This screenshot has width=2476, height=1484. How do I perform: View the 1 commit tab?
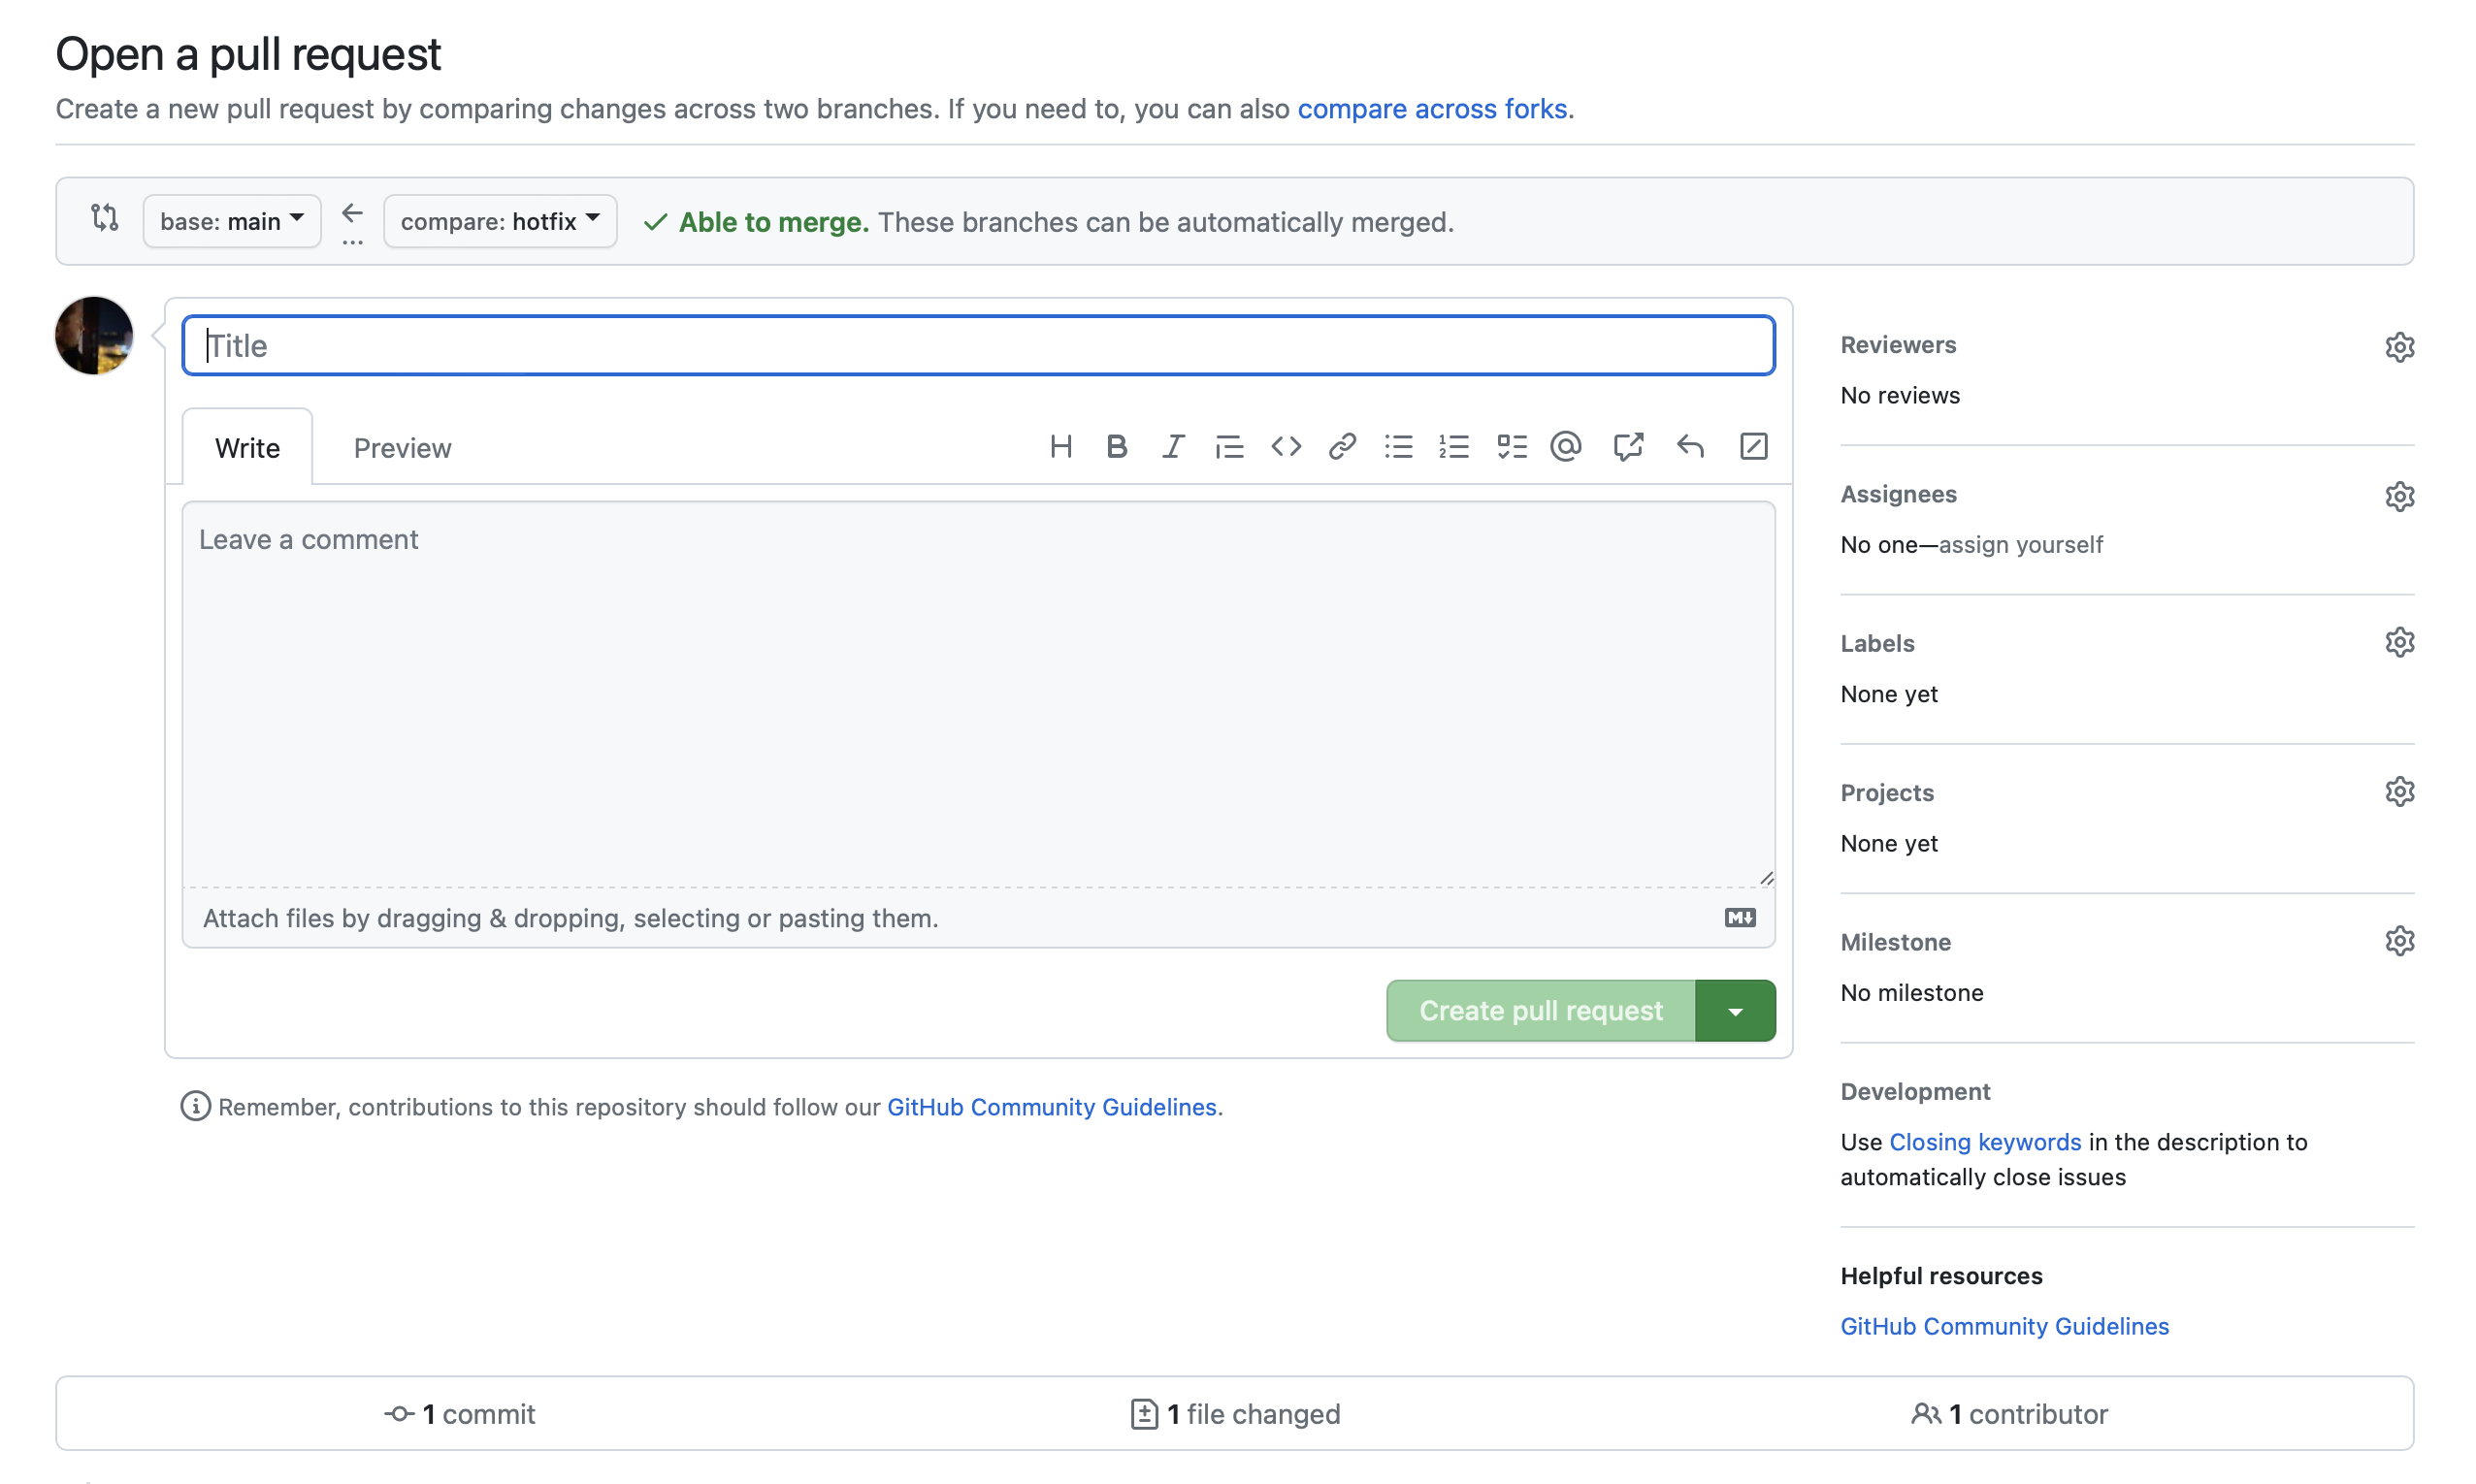(x=460, y=1414)
